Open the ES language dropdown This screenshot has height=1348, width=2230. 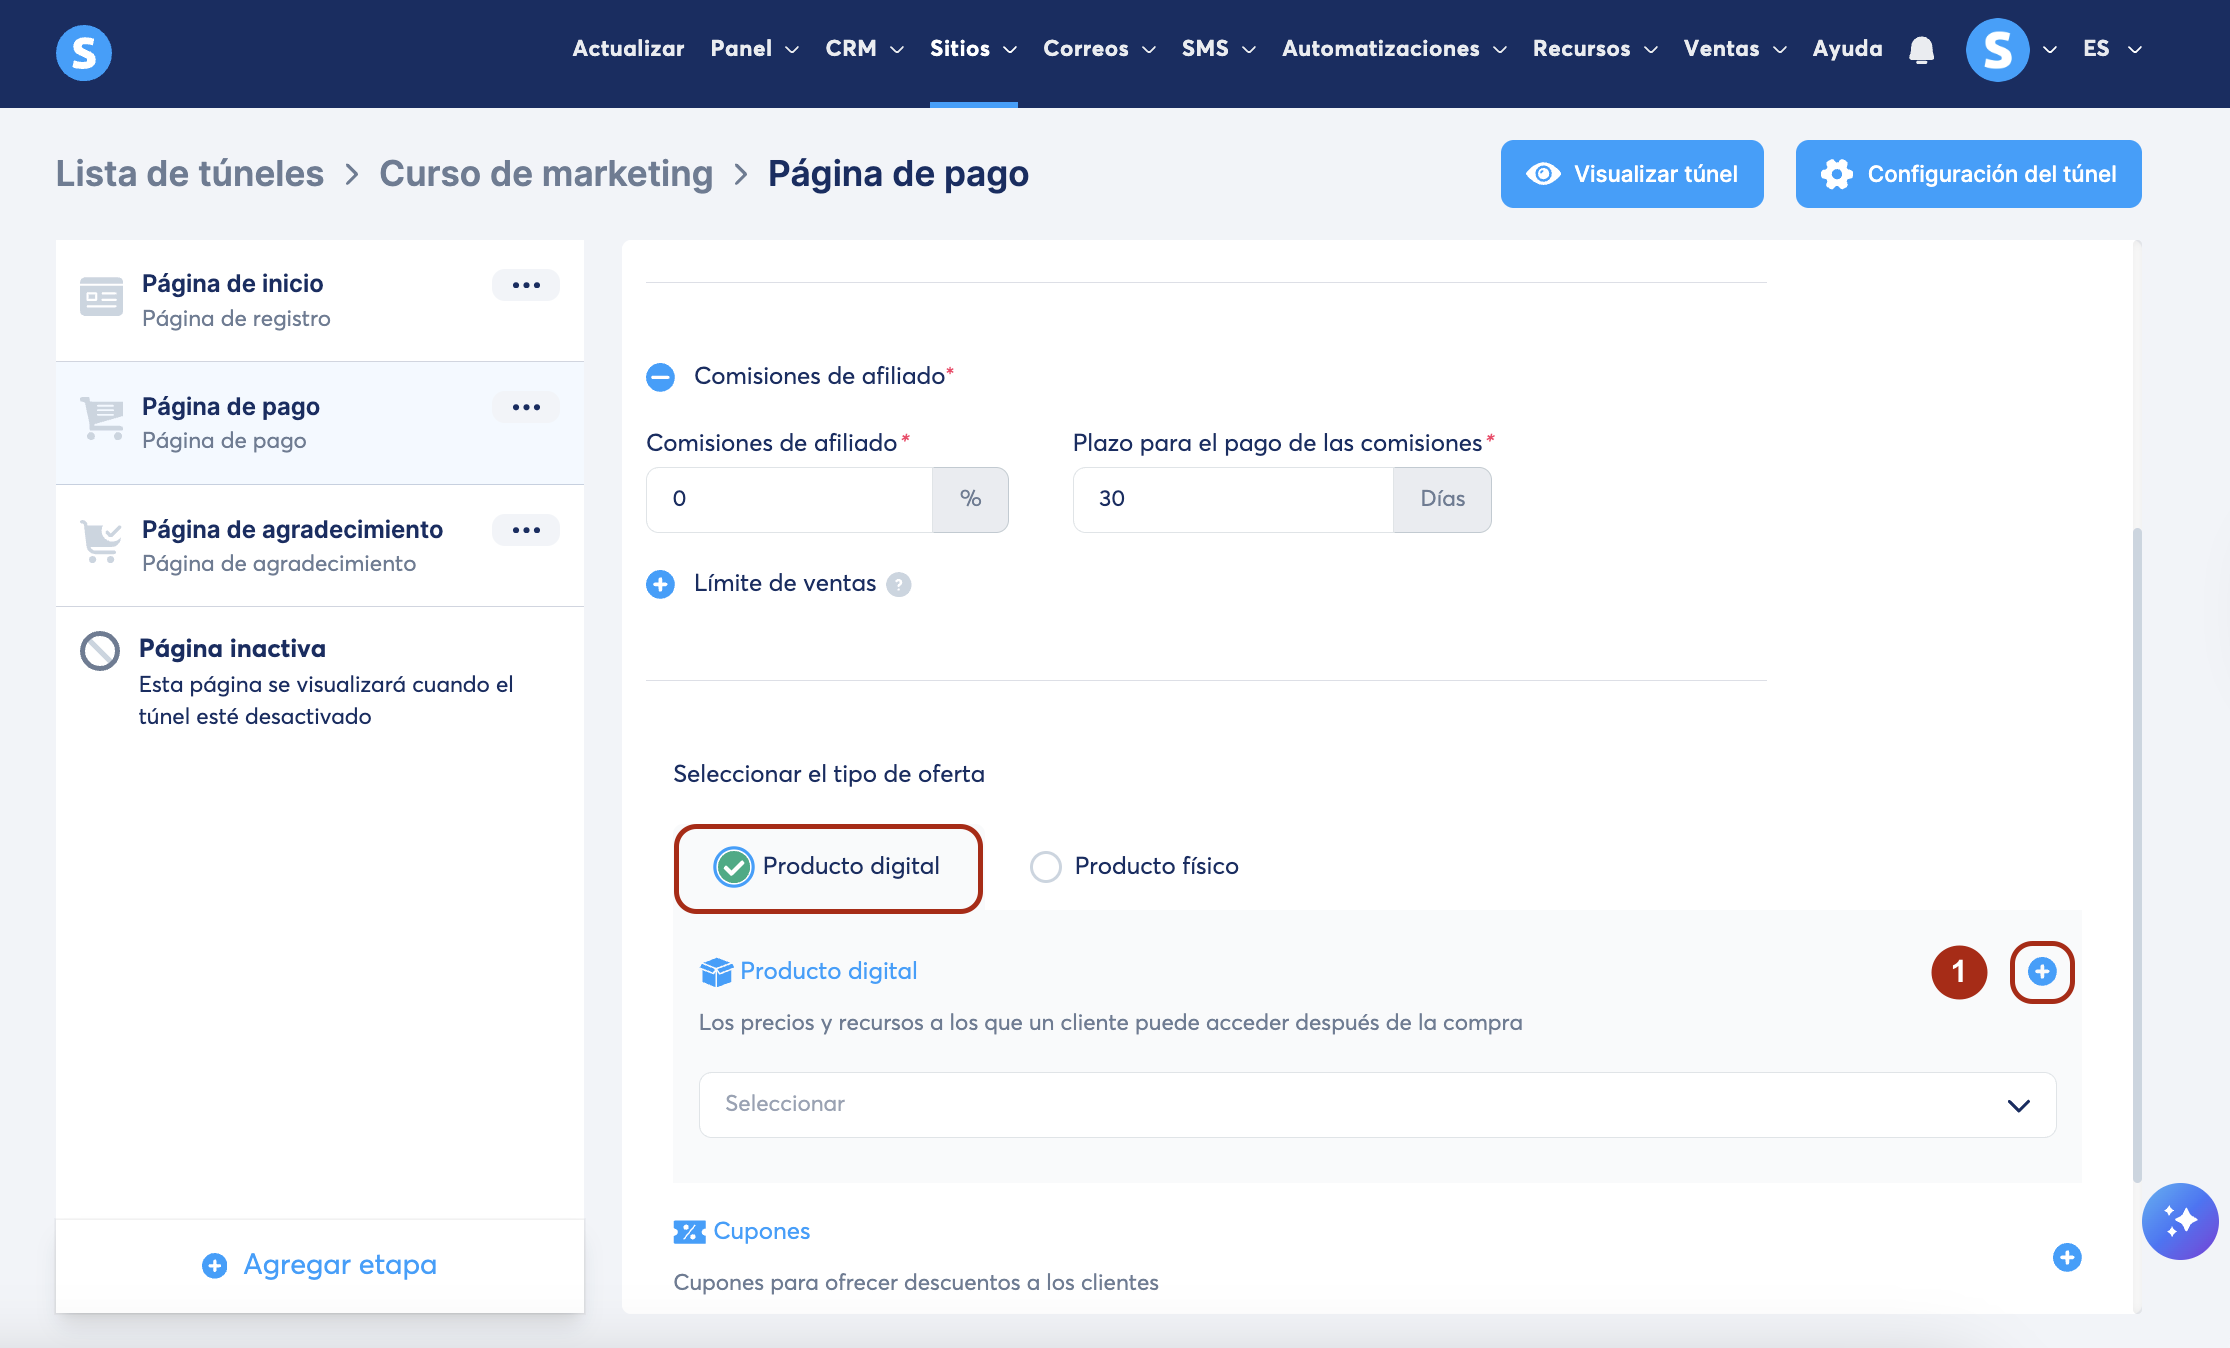pyautogui.click(x=2111, y=49)
